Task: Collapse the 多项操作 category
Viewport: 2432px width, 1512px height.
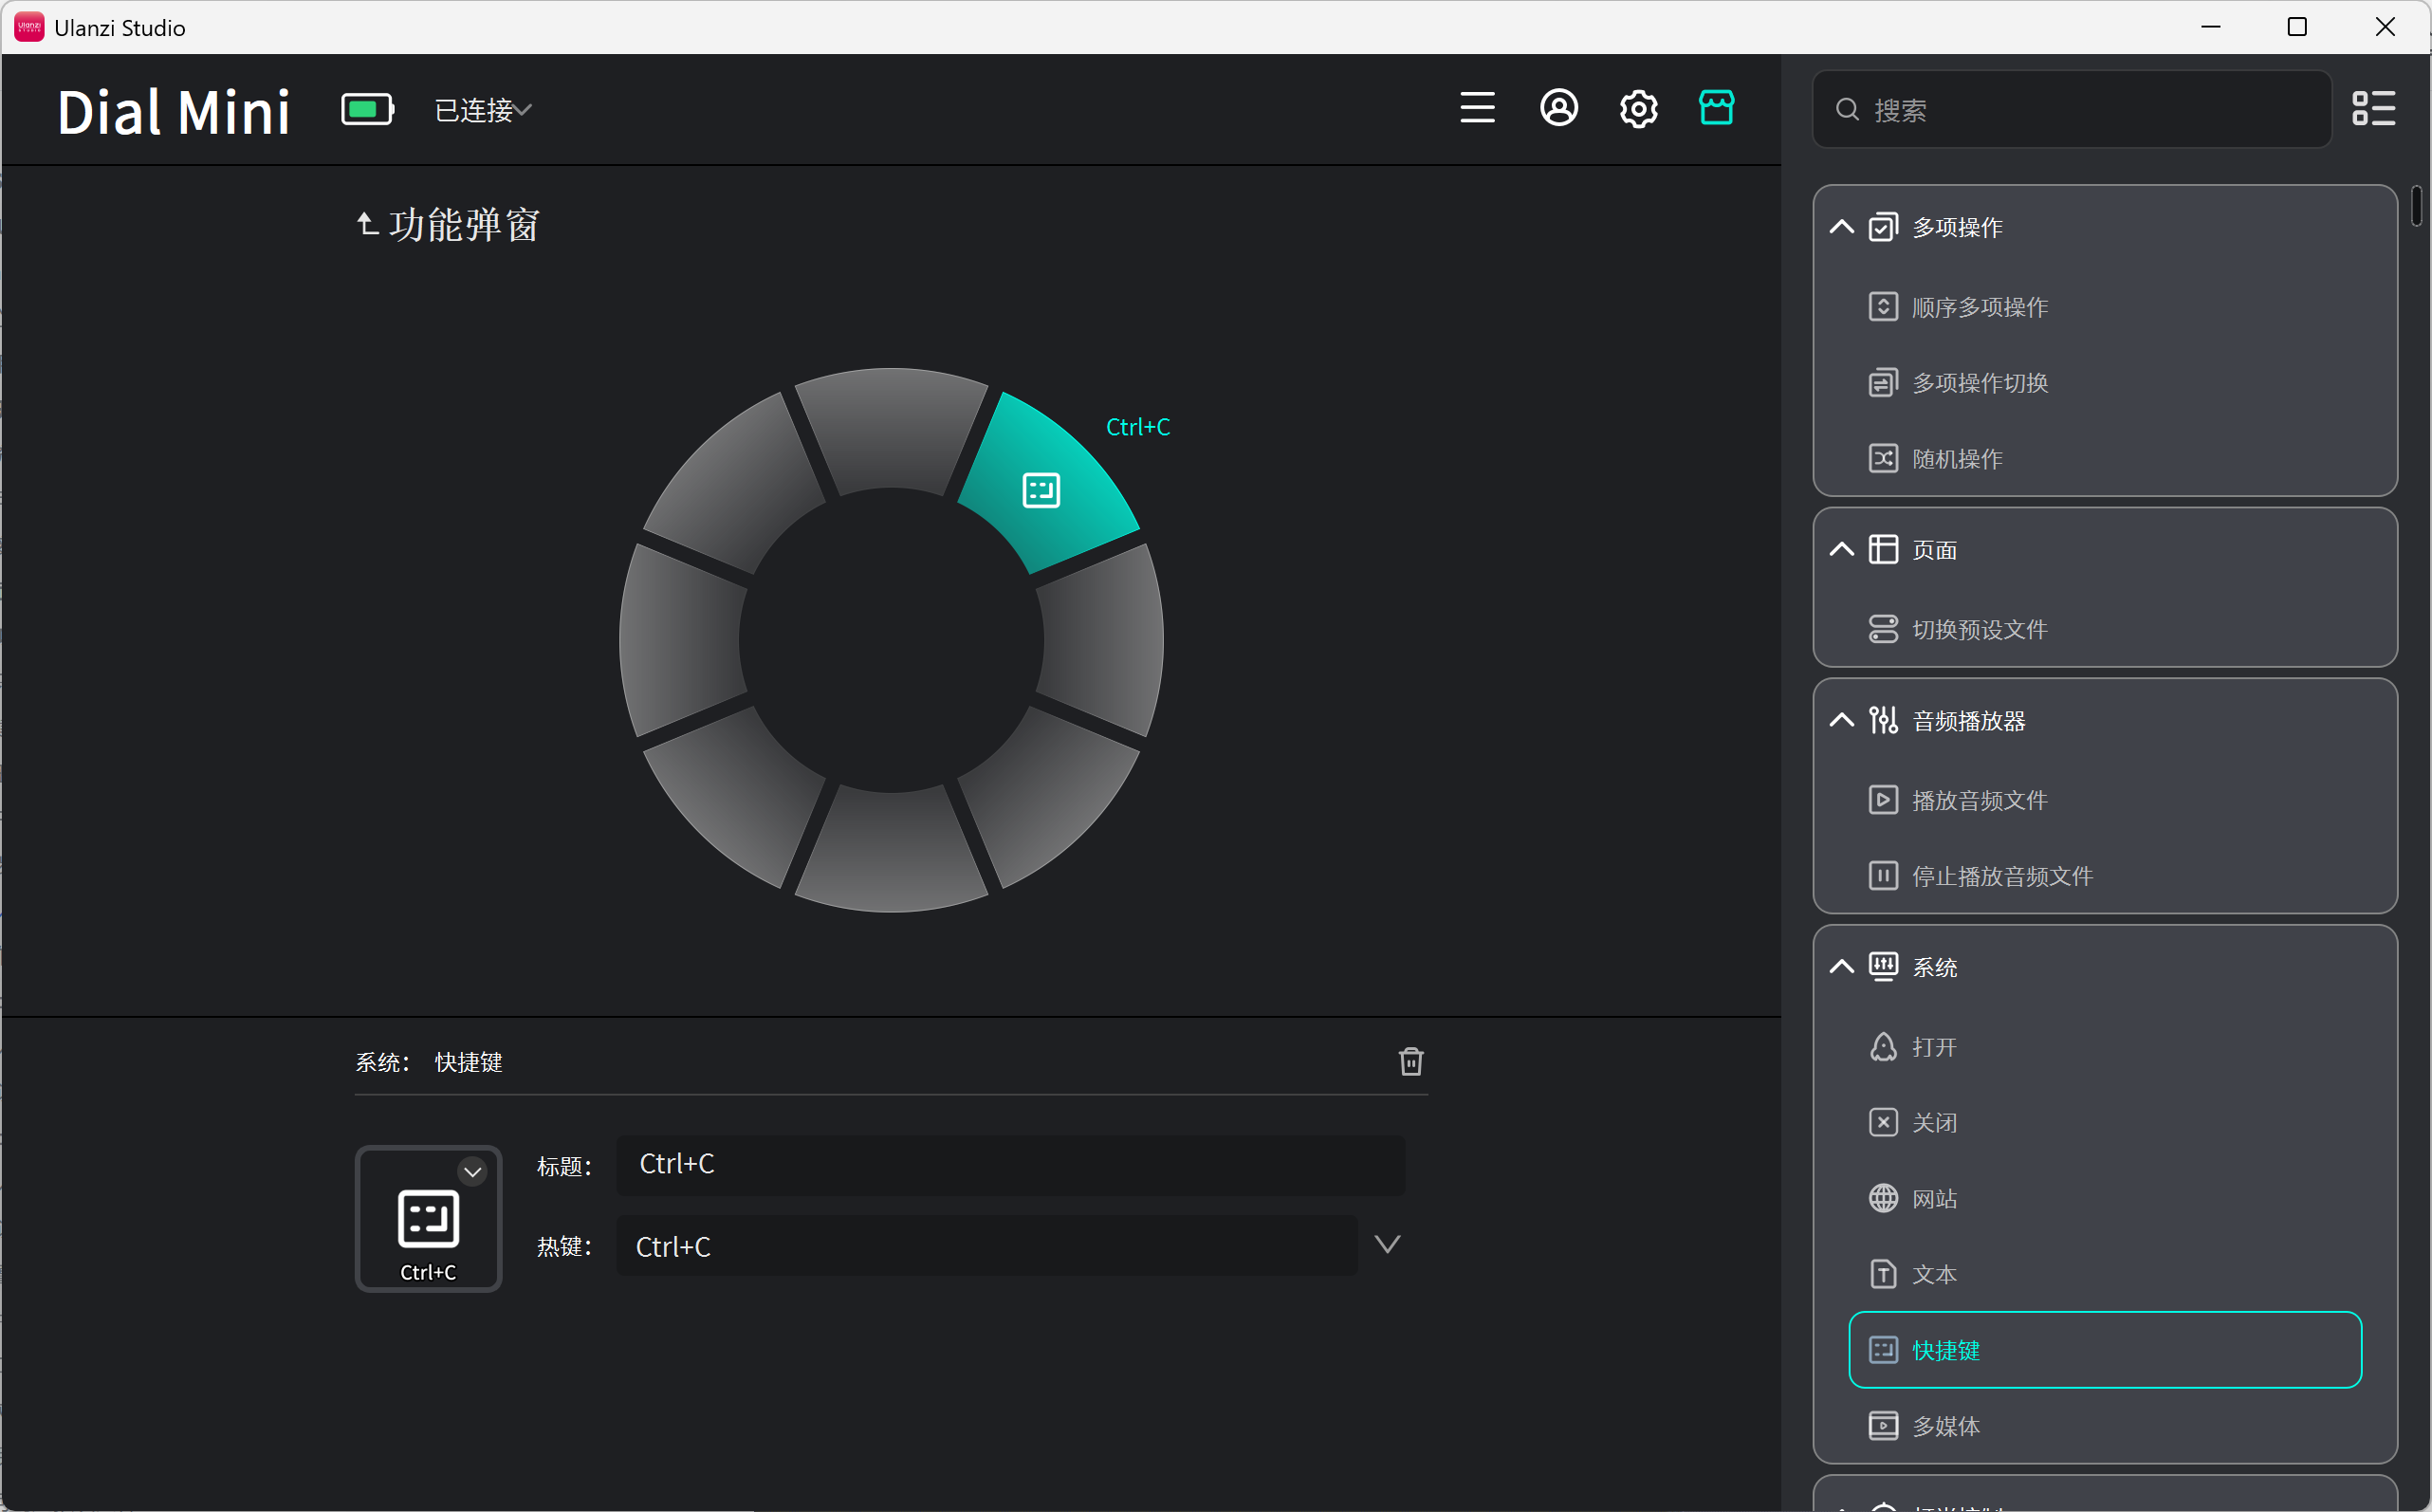Action: 1841,227
